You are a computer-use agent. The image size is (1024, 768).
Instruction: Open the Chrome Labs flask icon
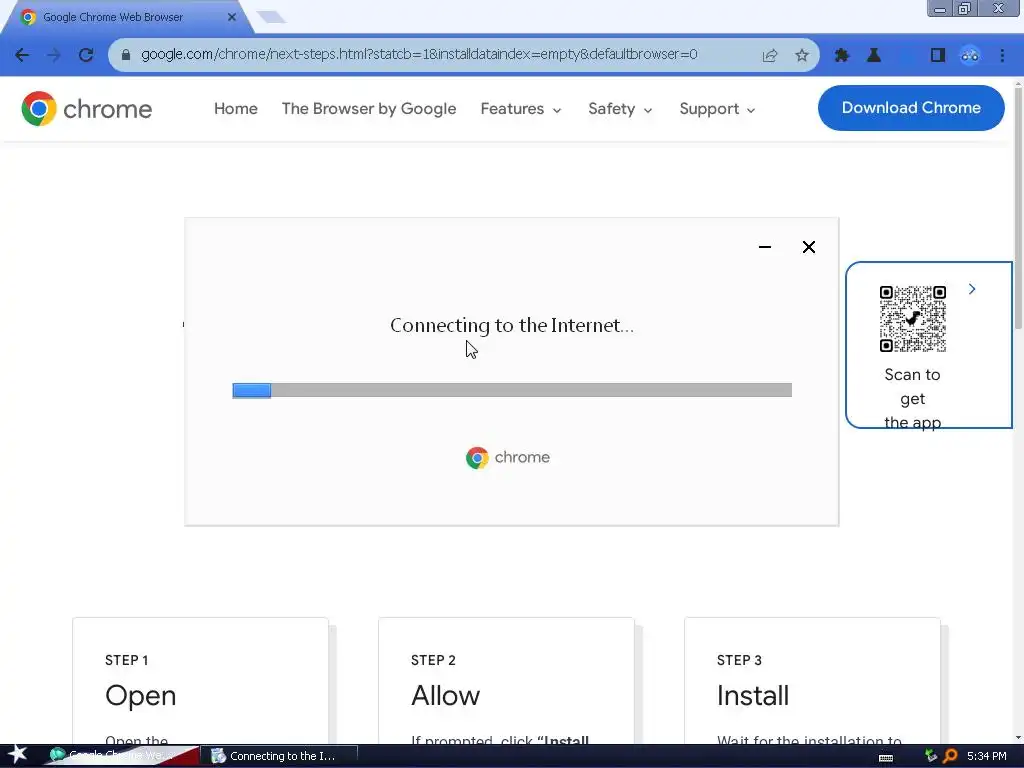[x=874, y=55]
